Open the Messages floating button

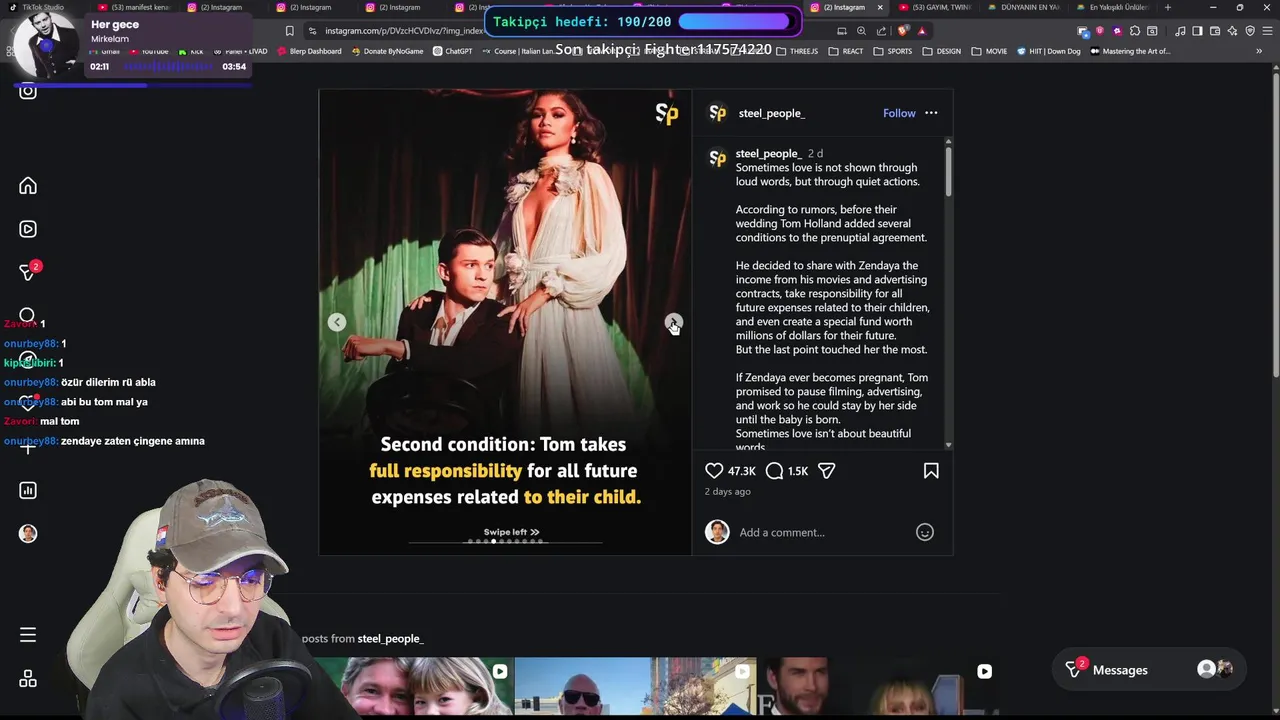point(1148,670)
